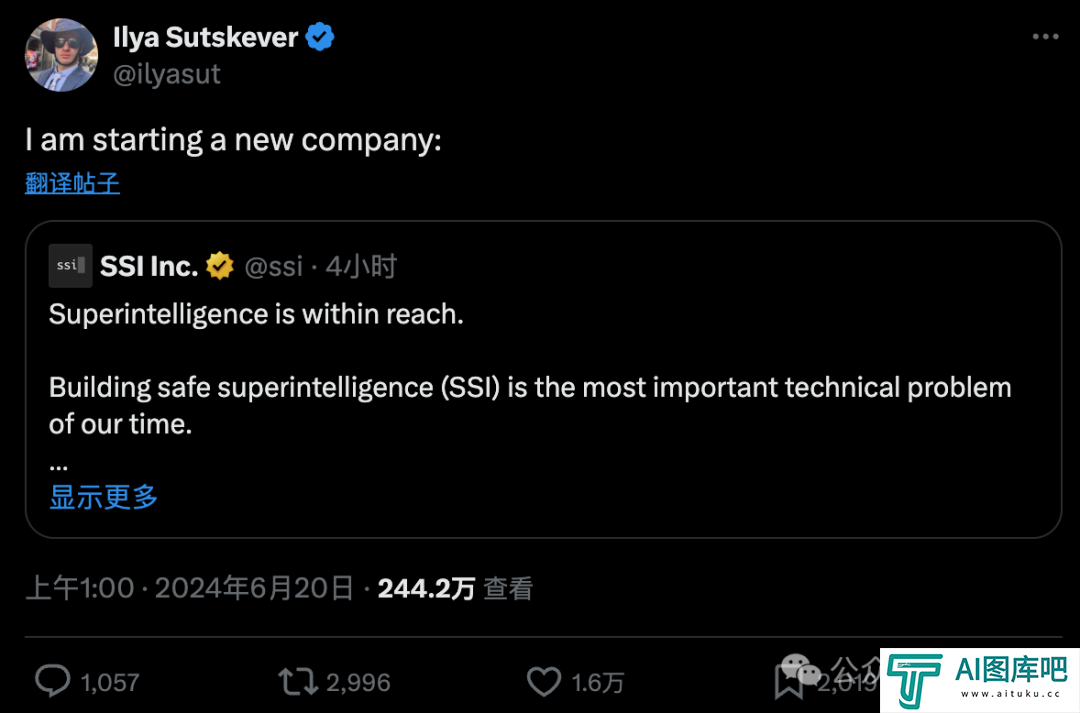
Task: Open the three-dot more options menu
Action: point(1045,37)
